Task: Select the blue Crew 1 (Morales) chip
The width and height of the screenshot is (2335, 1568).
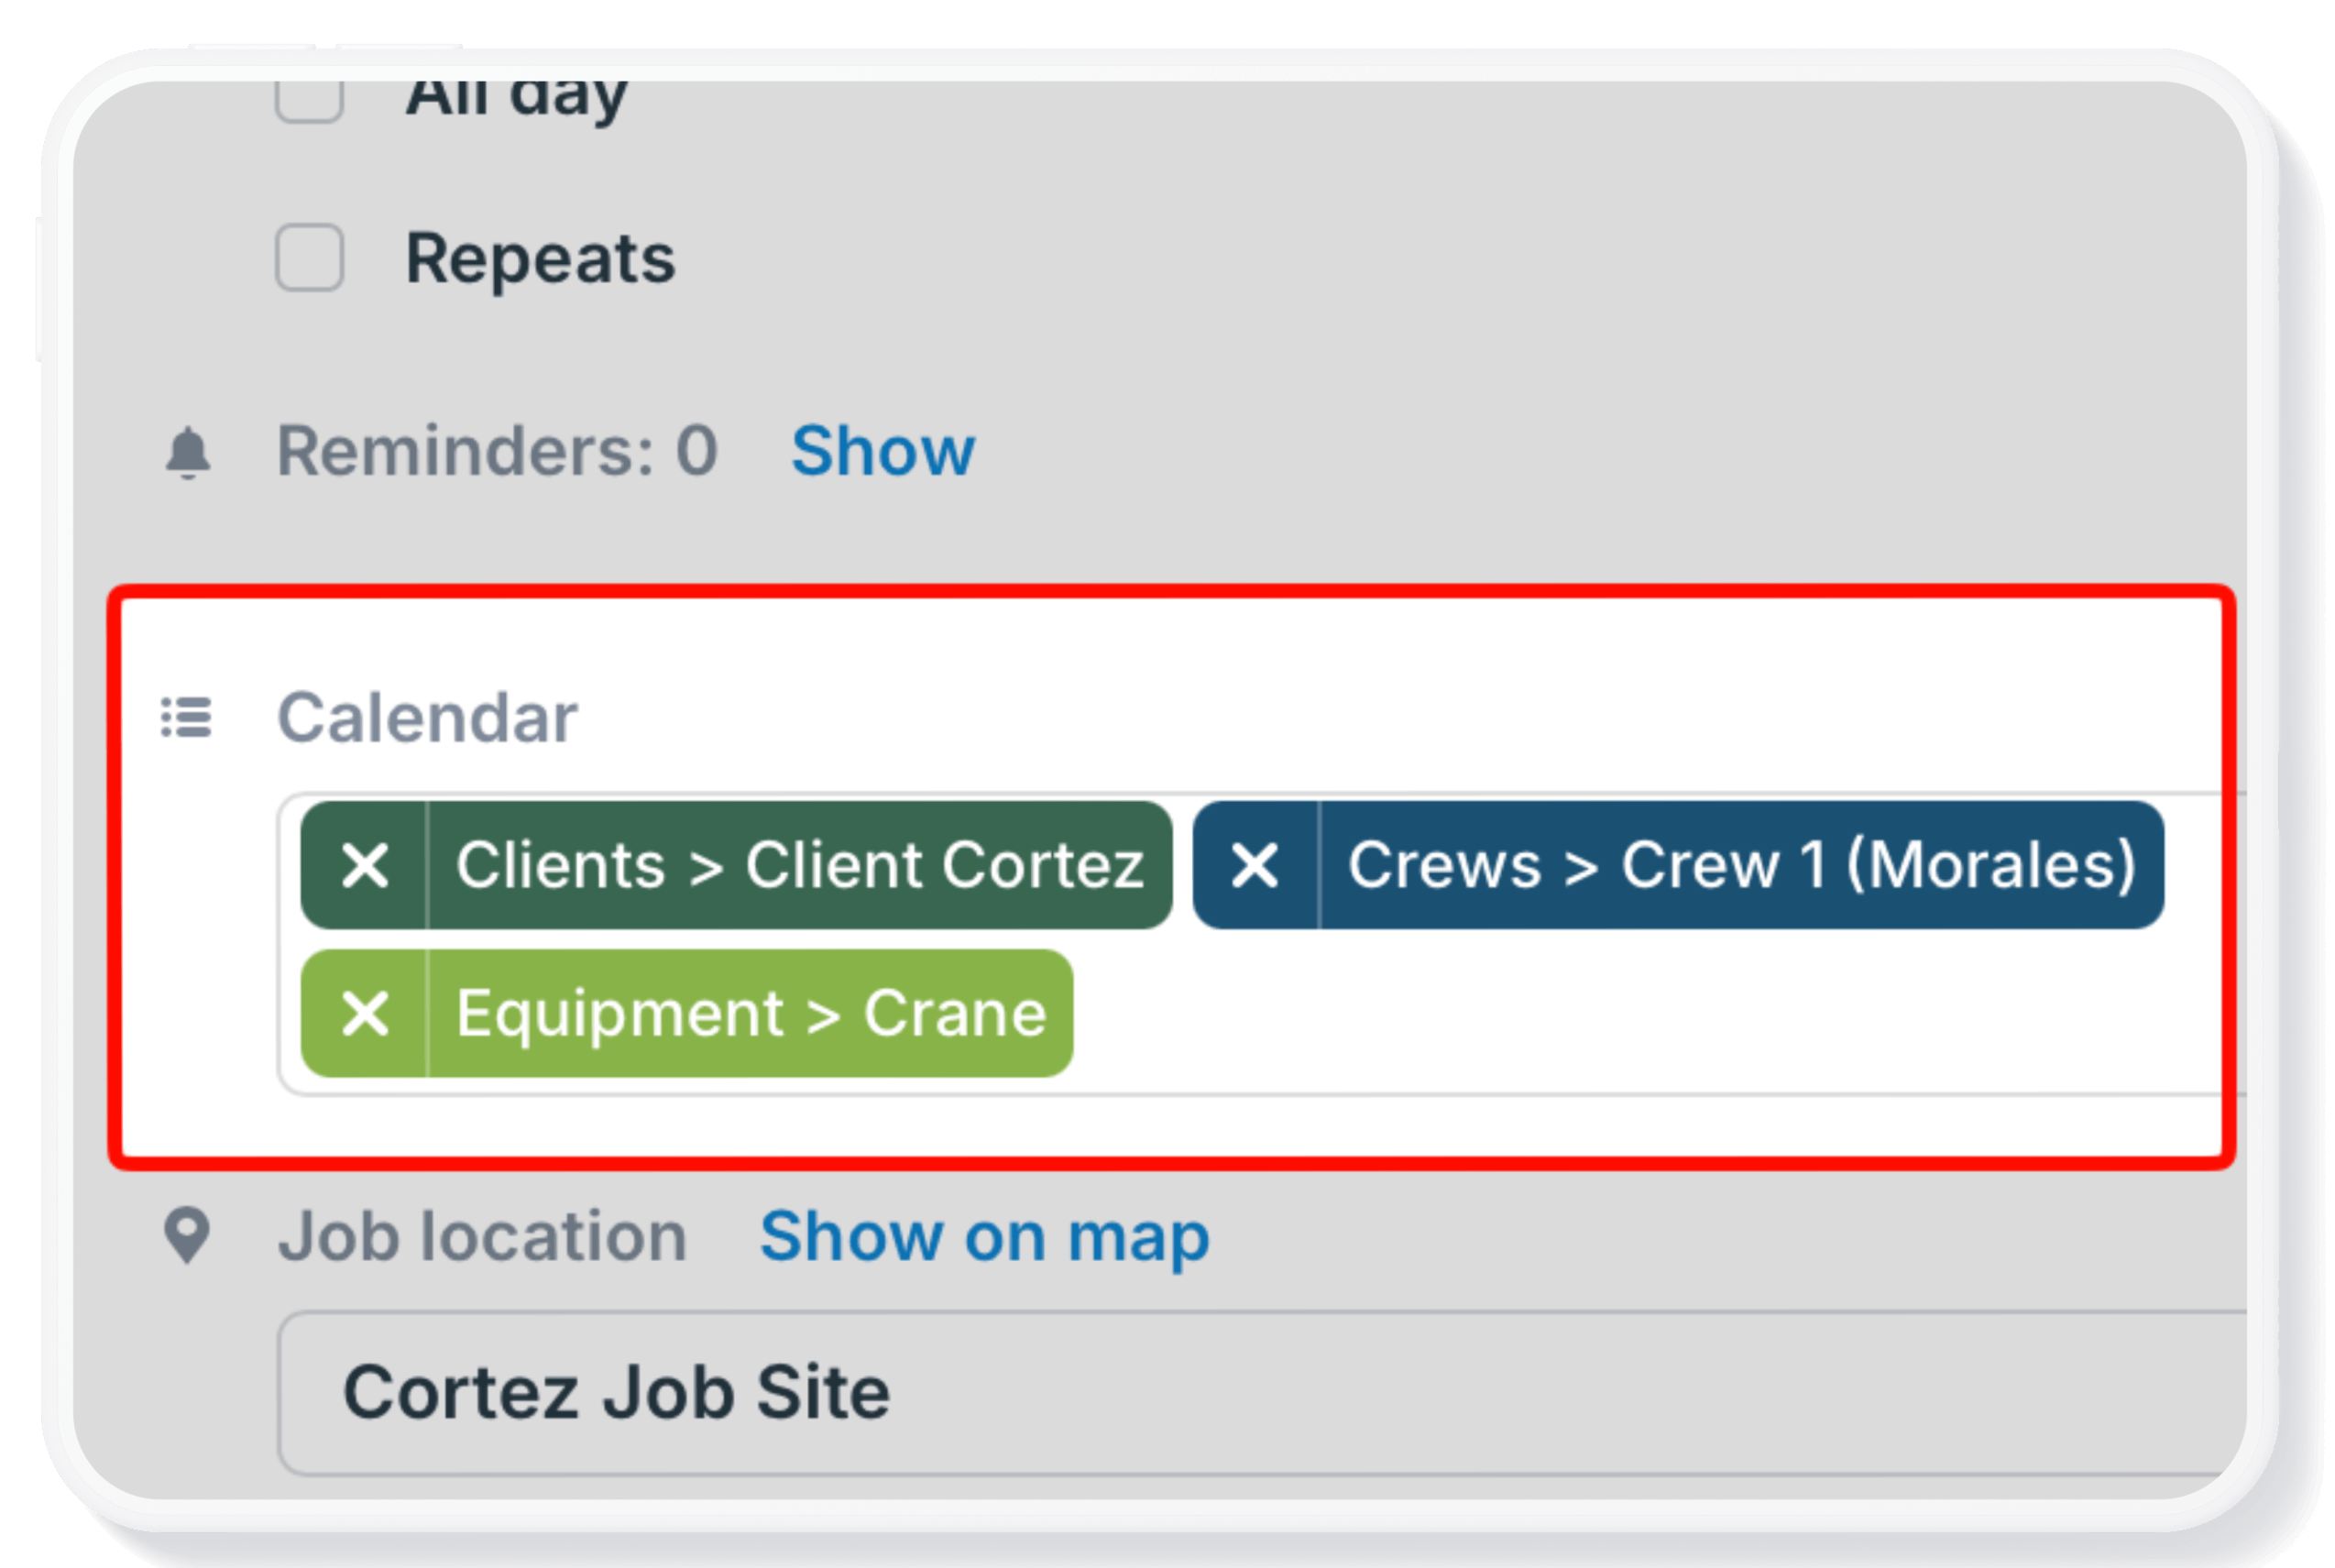Action: coord(1742,865)
